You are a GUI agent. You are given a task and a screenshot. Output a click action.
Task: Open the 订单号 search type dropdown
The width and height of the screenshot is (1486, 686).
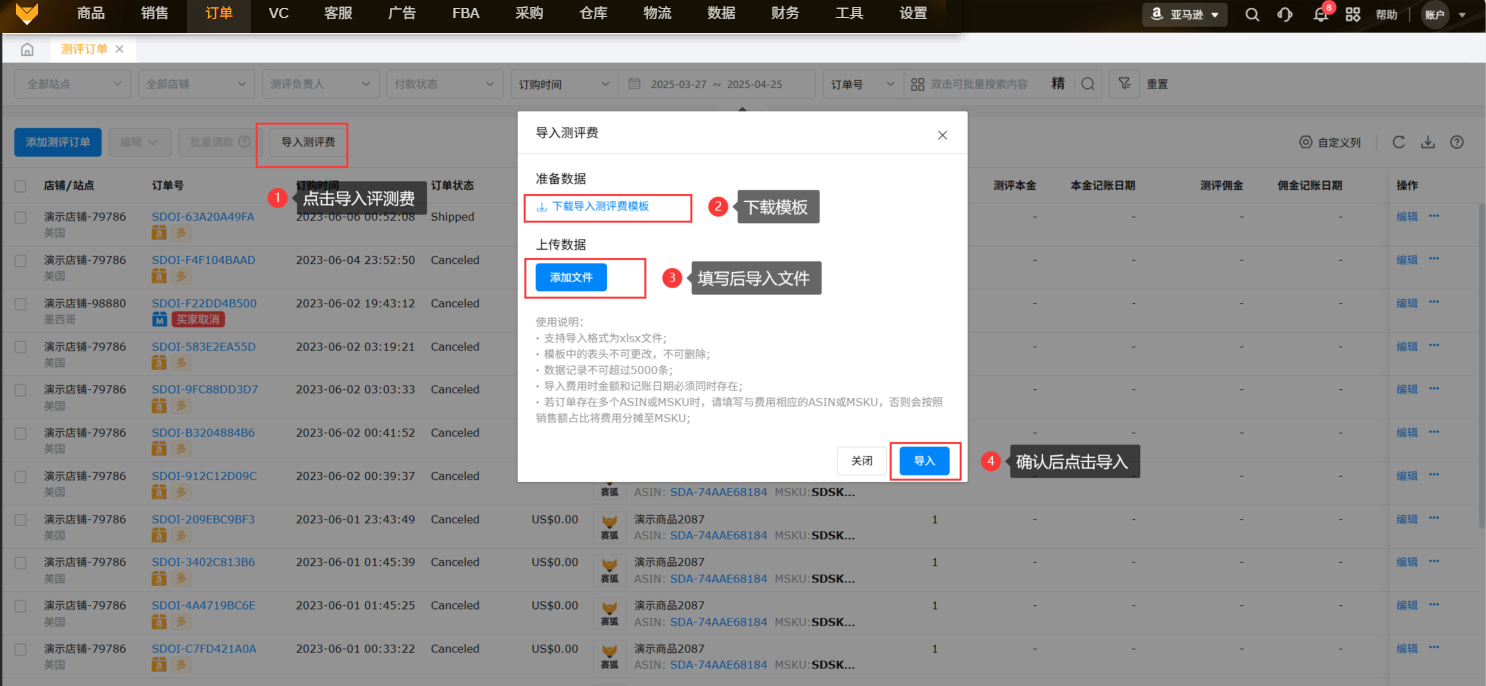click(x=863, y=84)
